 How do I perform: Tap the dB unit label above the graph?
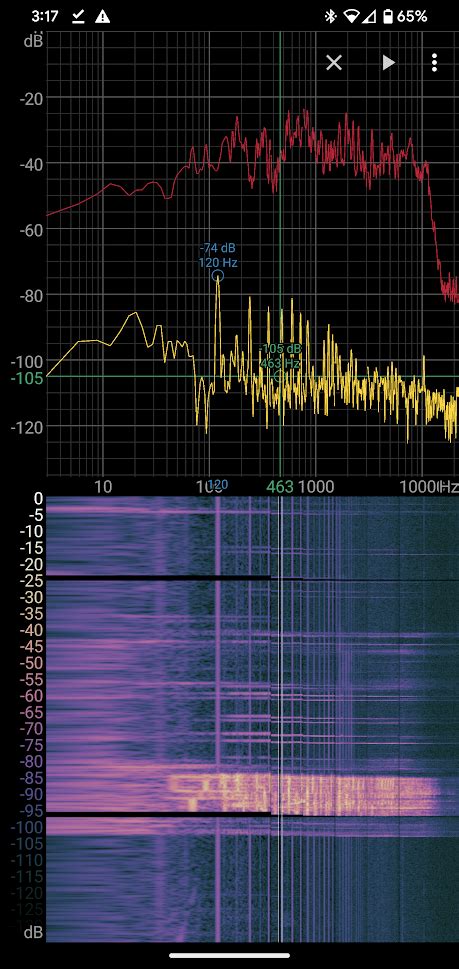click(x=33, y=41)
